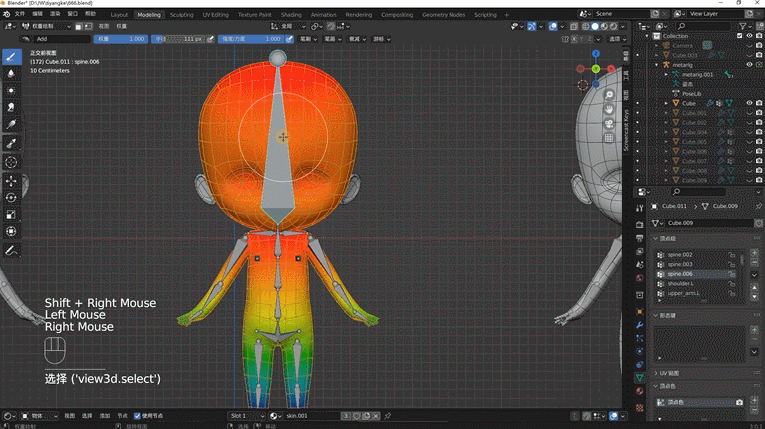
Task: Select the Sample Weight eyedropper tool
Action: click(x=11, y=143)
